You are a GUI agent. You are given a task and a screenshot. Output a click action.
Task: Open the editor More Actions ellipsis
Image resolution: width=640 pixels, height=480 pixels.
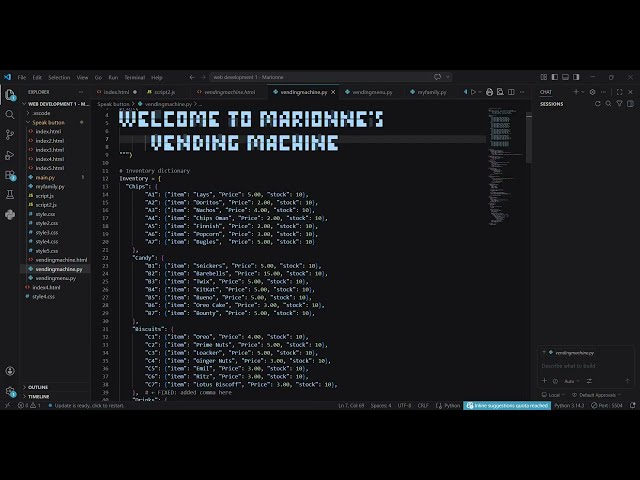coord(522,92)
